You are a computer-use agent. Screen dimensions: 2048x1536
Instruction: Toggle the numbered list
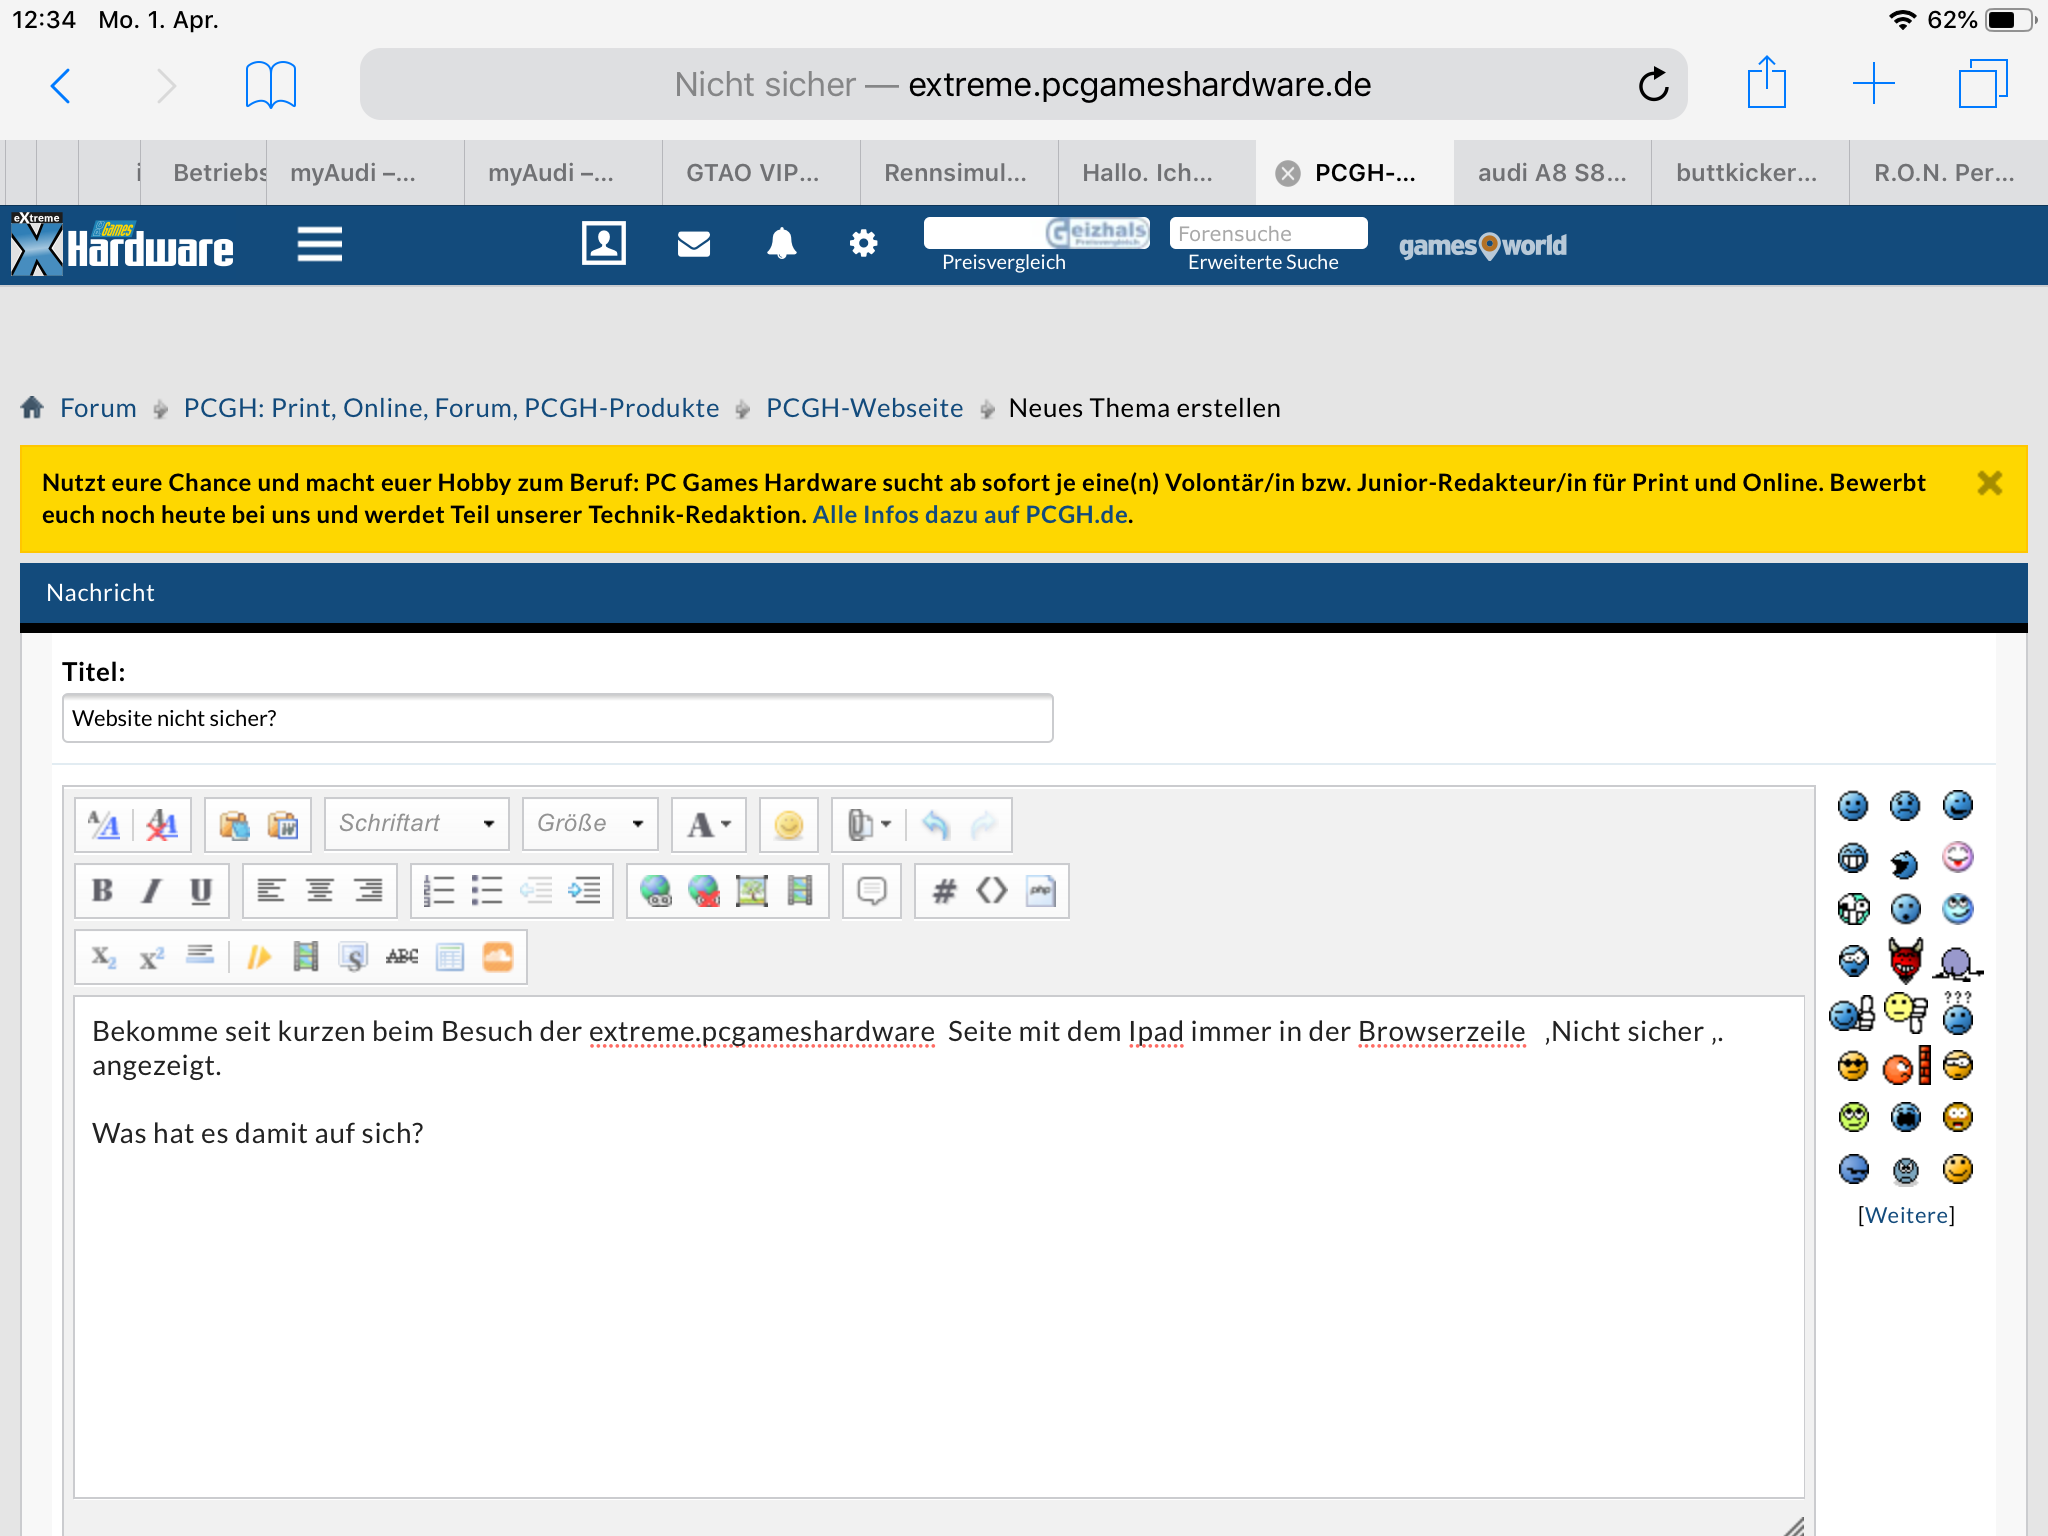point(439,891)
